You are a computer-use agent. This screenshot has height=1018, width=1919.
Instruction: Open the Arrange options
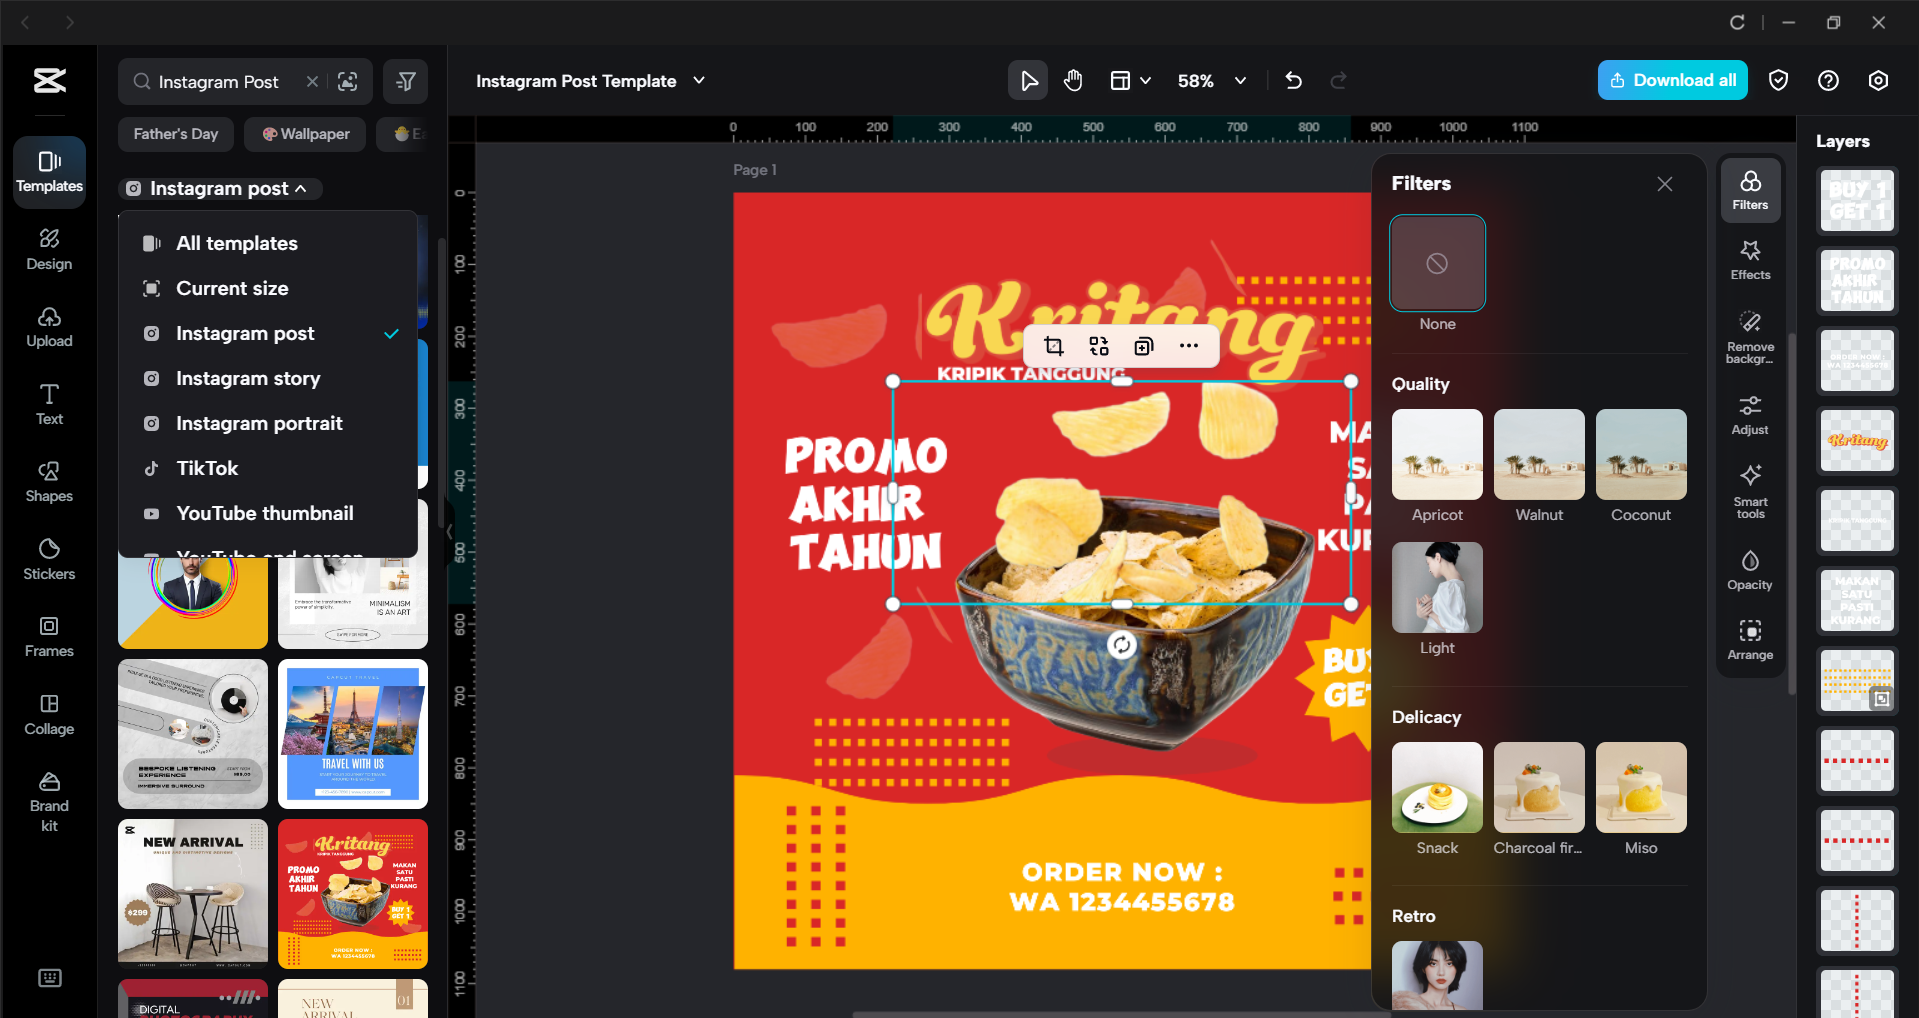pos(1749,638)
